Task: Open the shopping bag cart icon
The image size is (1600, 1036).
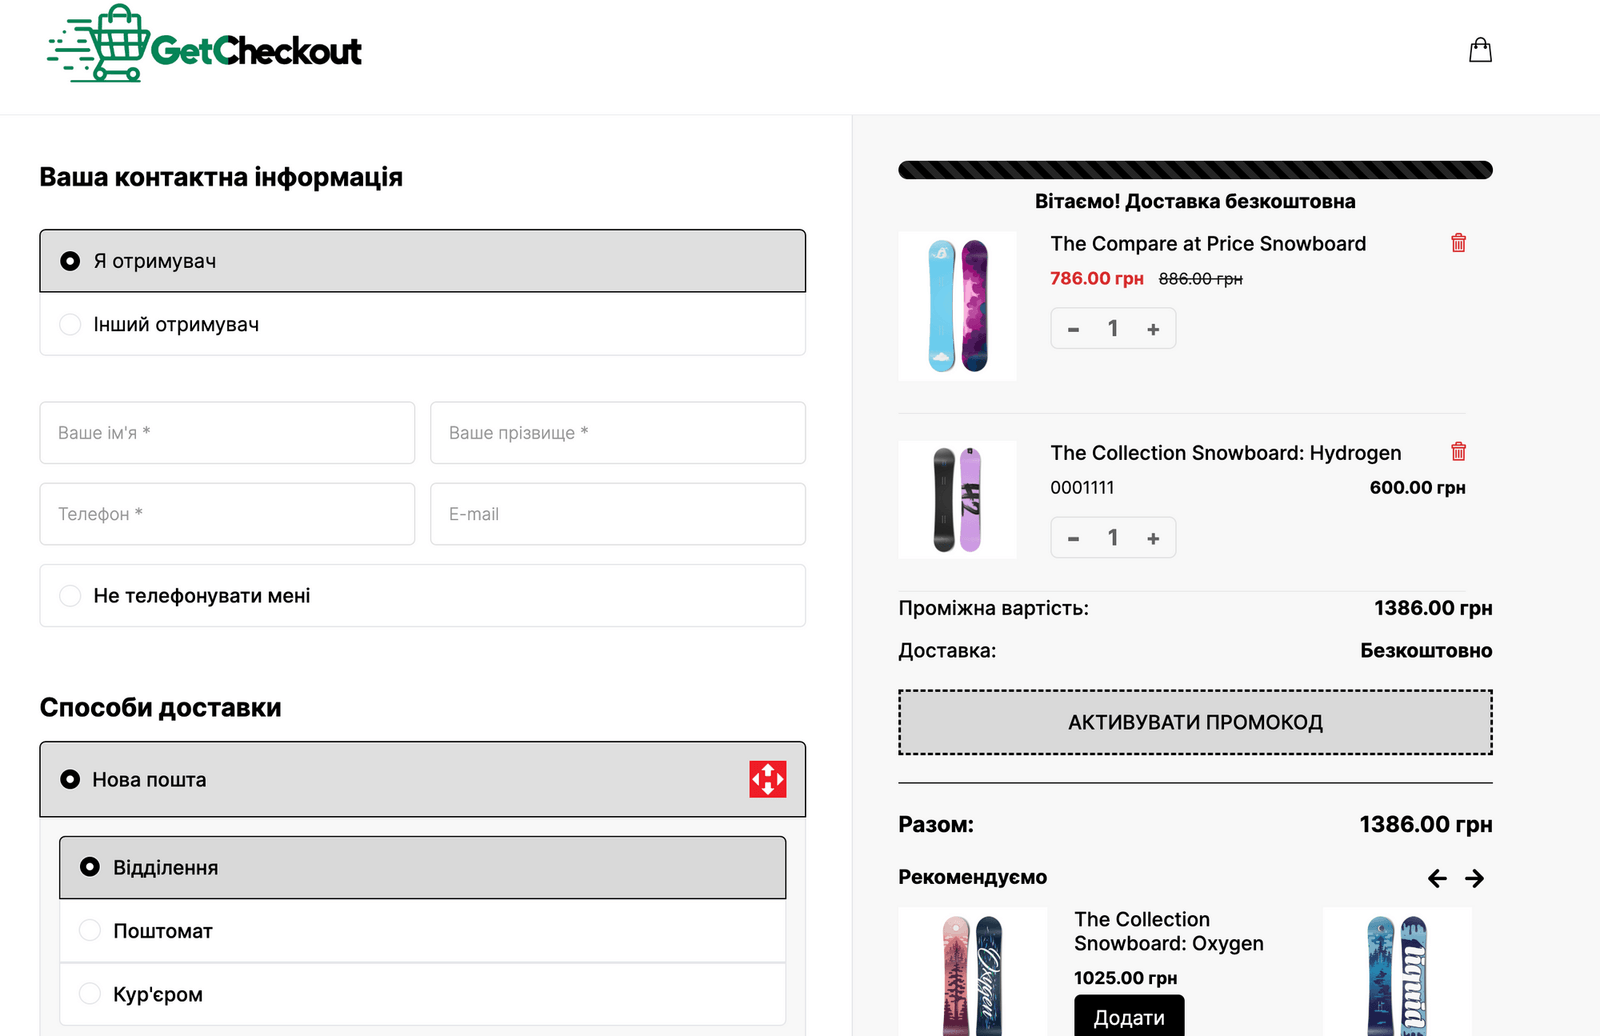Action: [1480, 50]
